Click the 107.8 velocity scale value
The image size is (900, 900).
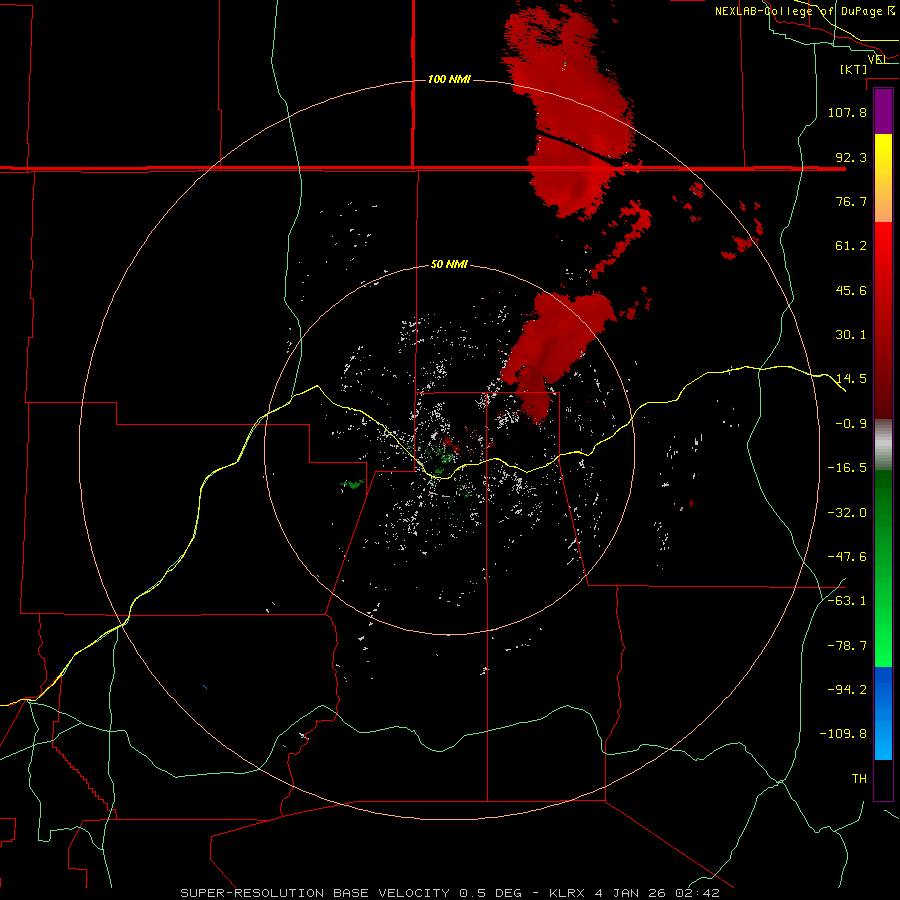[847, 112]
